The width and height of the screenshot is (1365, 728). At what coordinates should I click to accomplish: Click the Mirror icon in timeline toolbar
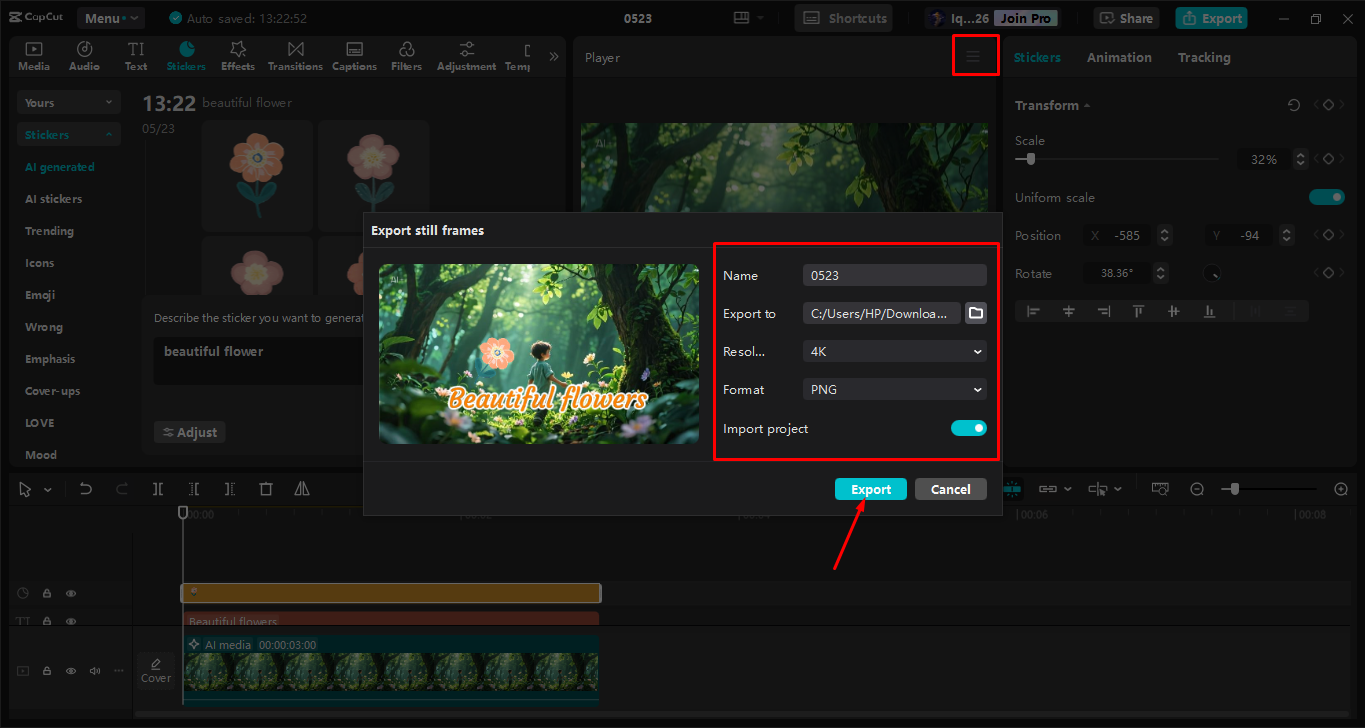pos(302,488)
